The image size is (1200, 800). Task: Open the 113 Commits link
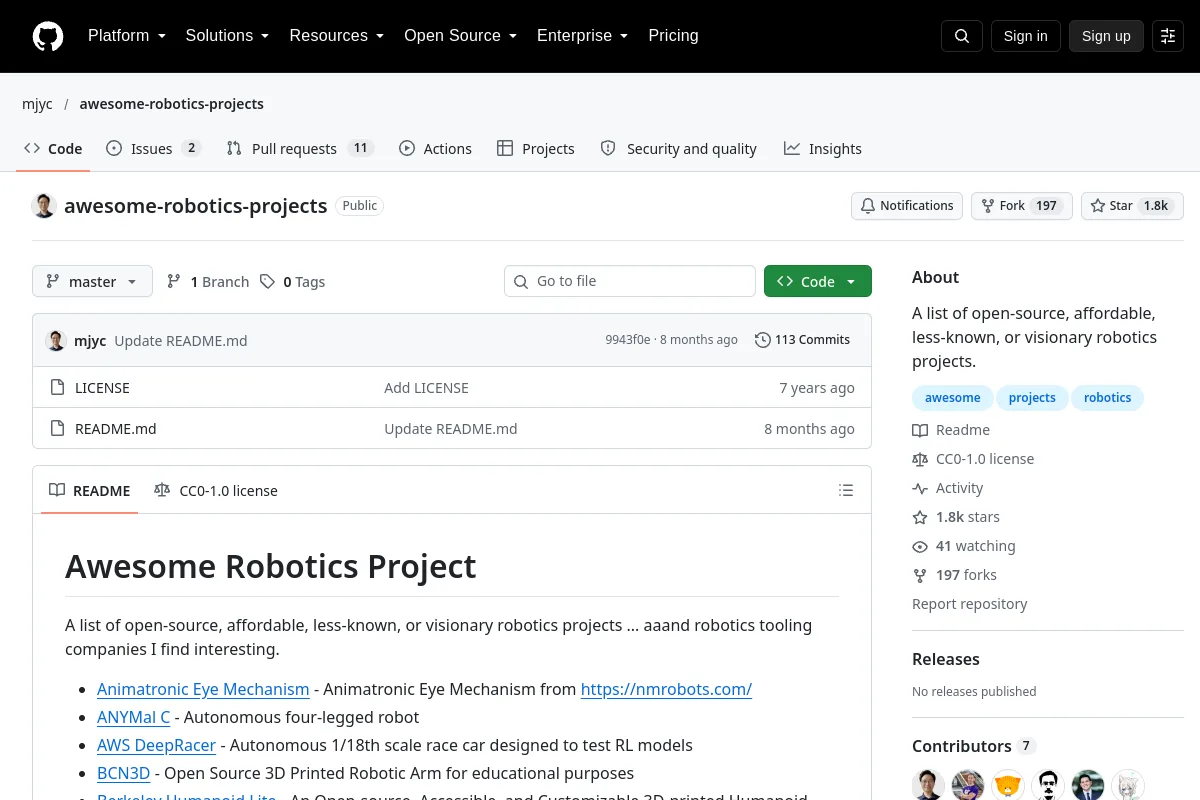pyautogui.click(x=802, y=340)
